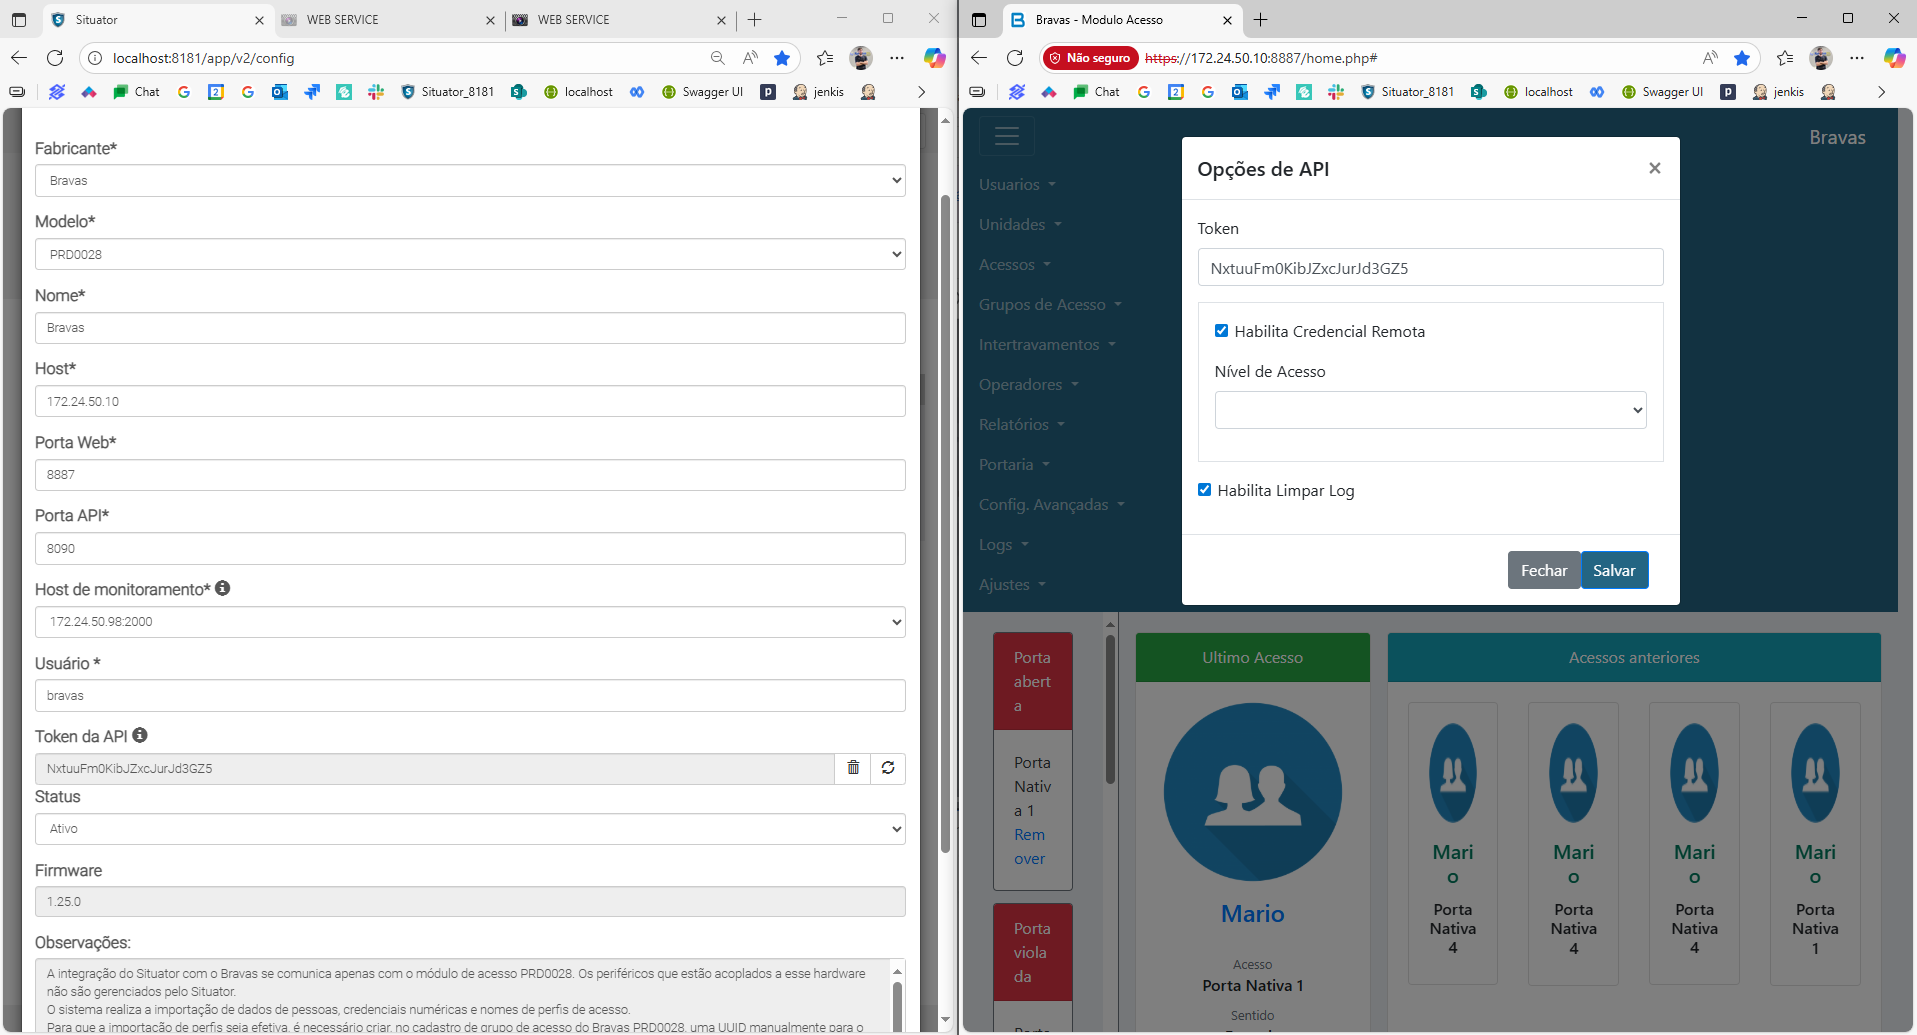Uncheck Habilita Limpar Log

pos(1204,490)
